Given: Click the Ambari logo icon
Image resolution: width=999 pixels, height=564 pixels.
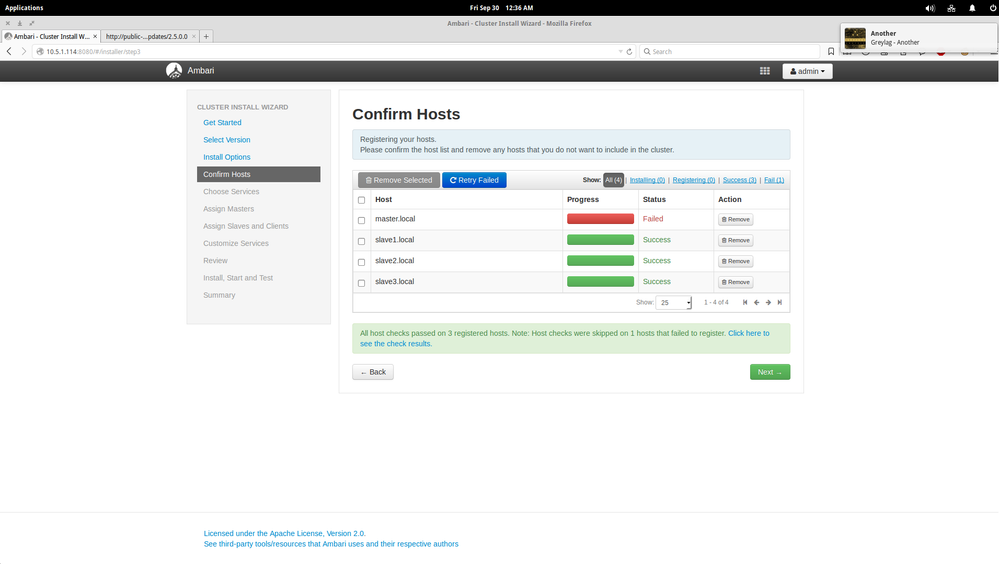Looking at the screenshot, I should (174, 71).
